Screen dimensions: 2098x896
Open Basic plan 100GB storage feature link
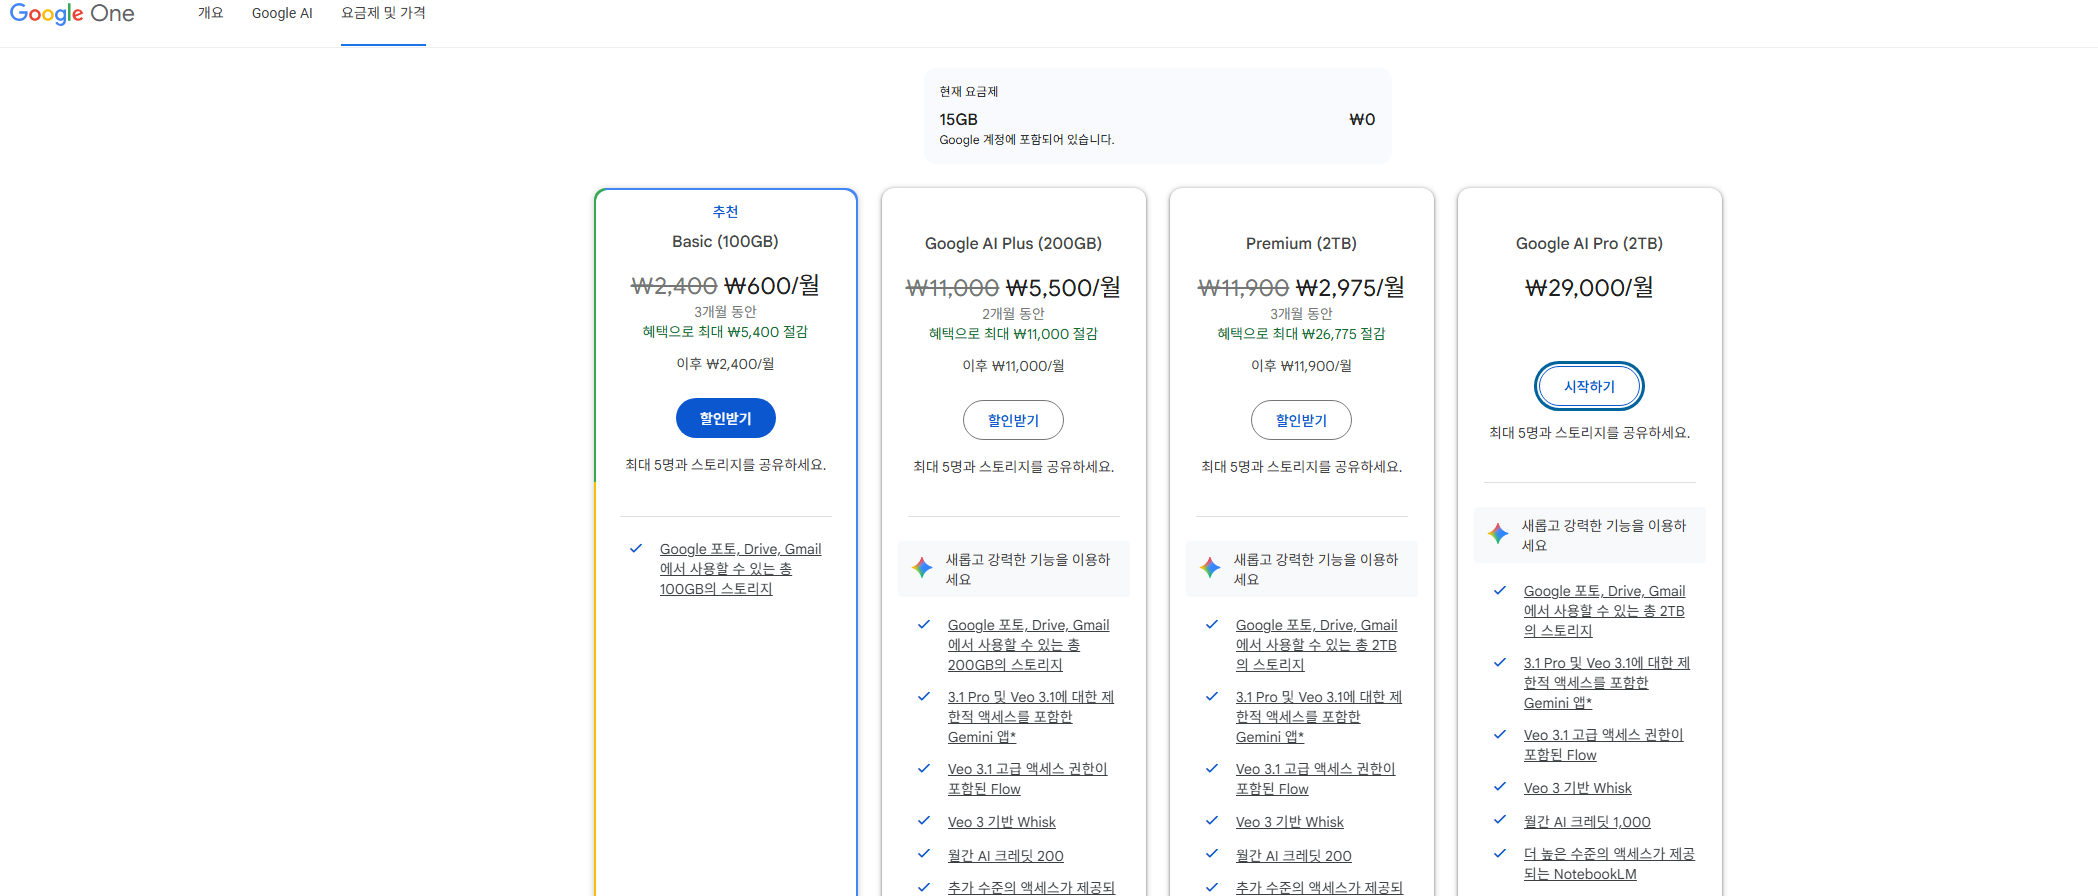coord(740,569)
